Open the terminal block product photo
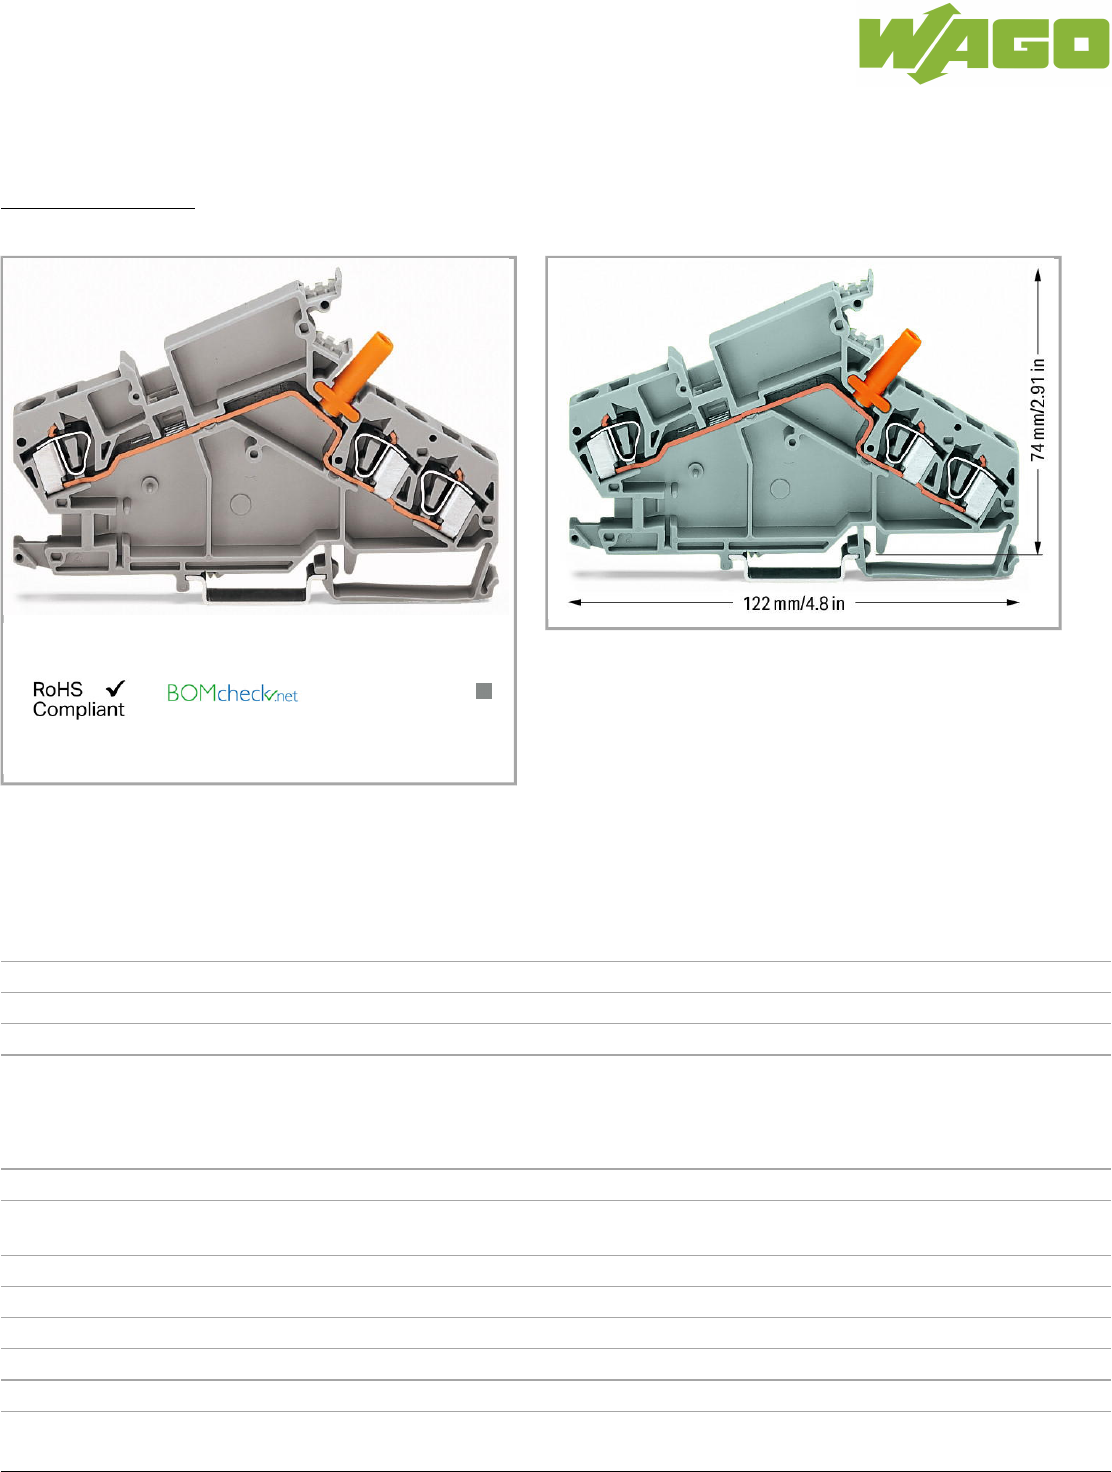Screen dimensions: 1112x1472 (x=258, y=436)
